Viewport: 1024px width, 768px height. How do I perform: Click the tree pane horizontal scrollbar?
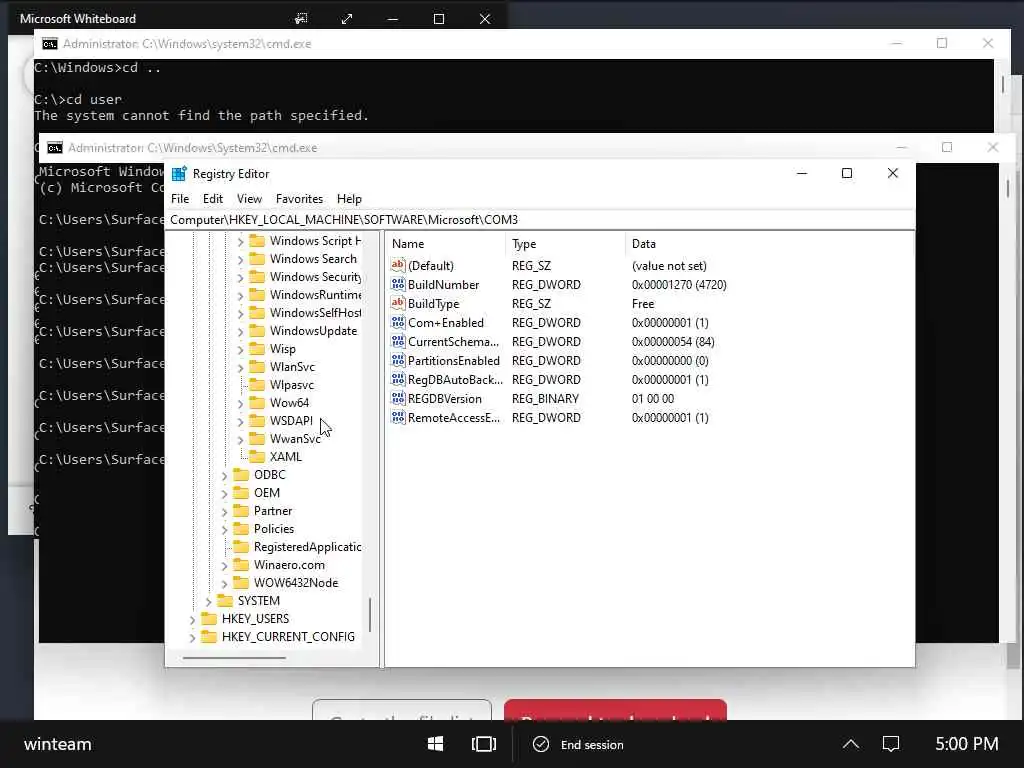point(234,658)
